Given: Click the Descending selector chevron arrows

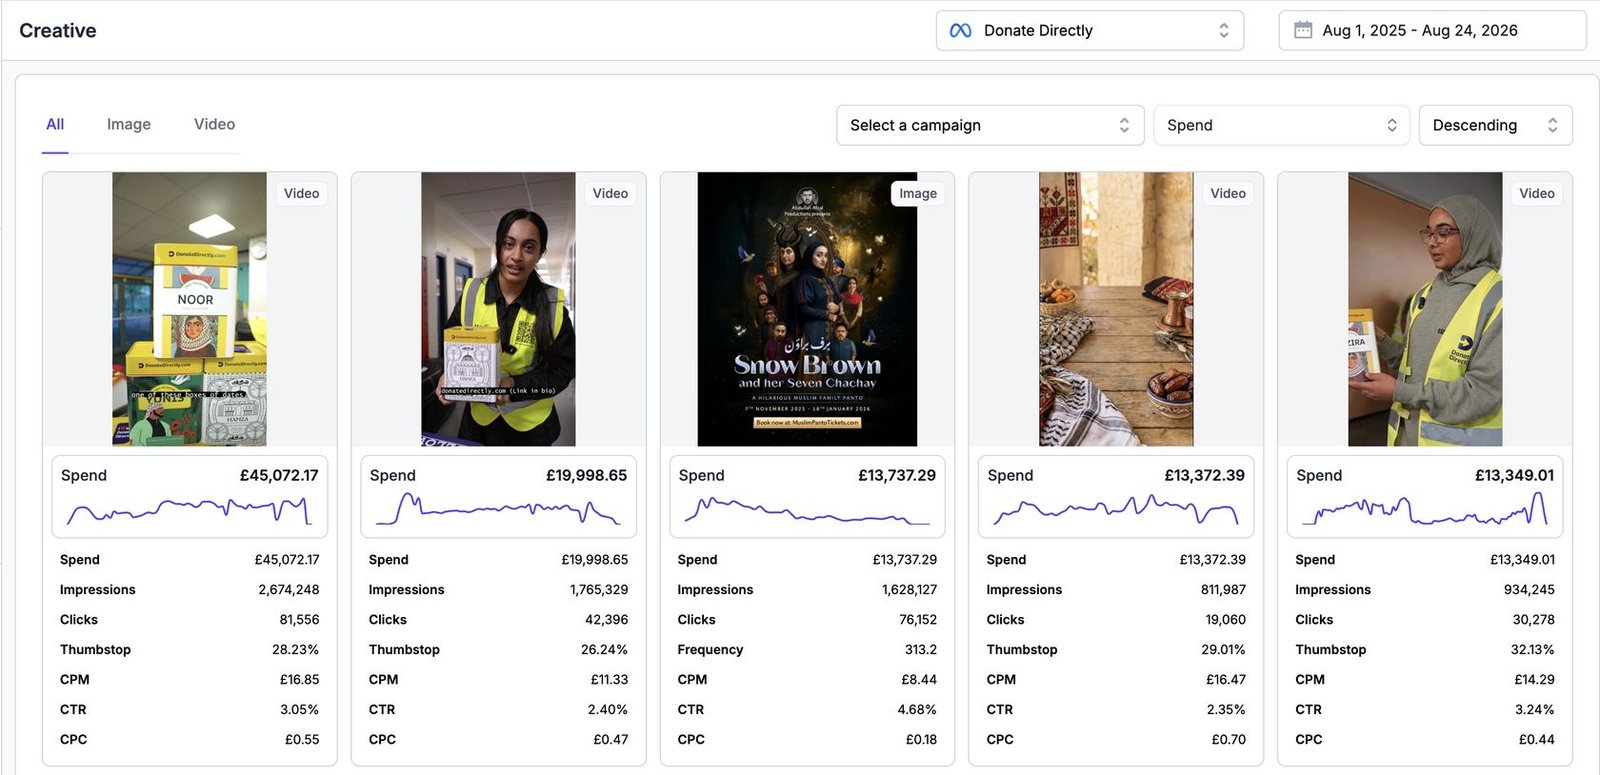Looking at the screenshot, I should click(x=1552, y=125).
